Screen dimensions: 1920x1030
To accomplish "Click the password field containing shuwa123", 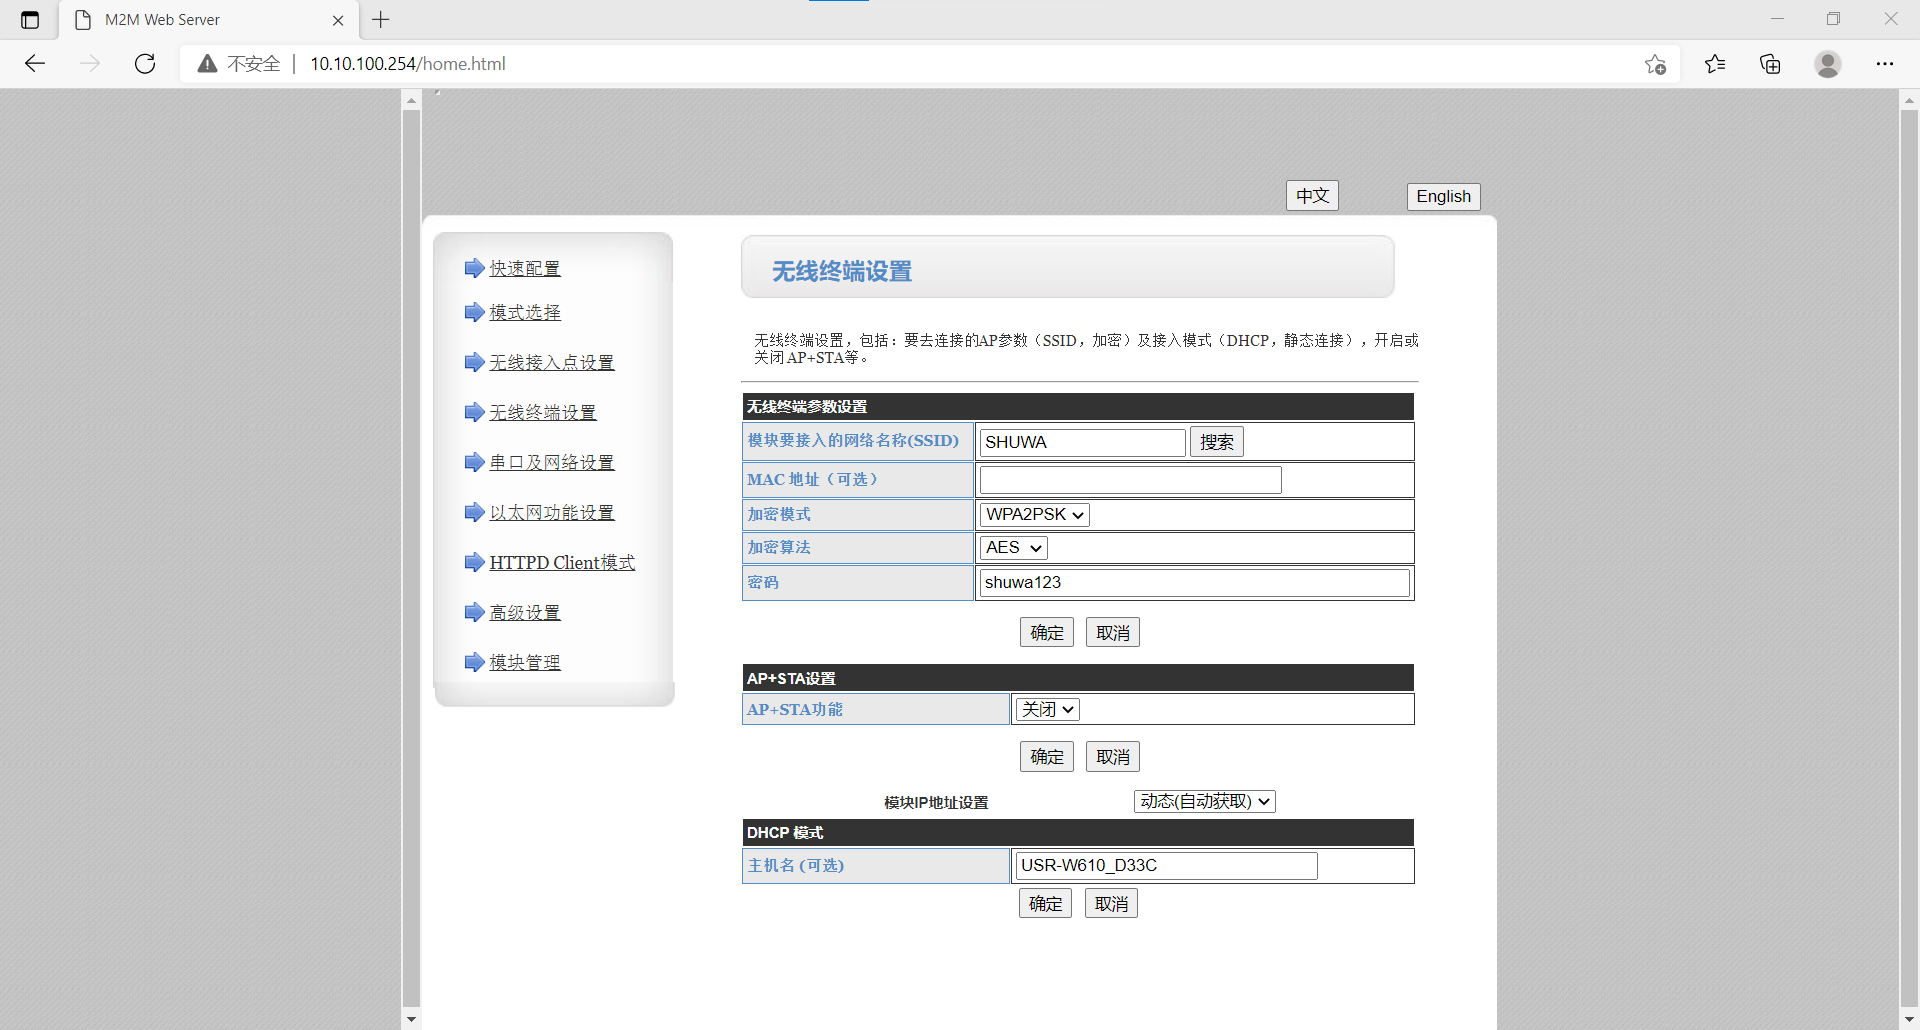I will click(x=1194, y=583).
